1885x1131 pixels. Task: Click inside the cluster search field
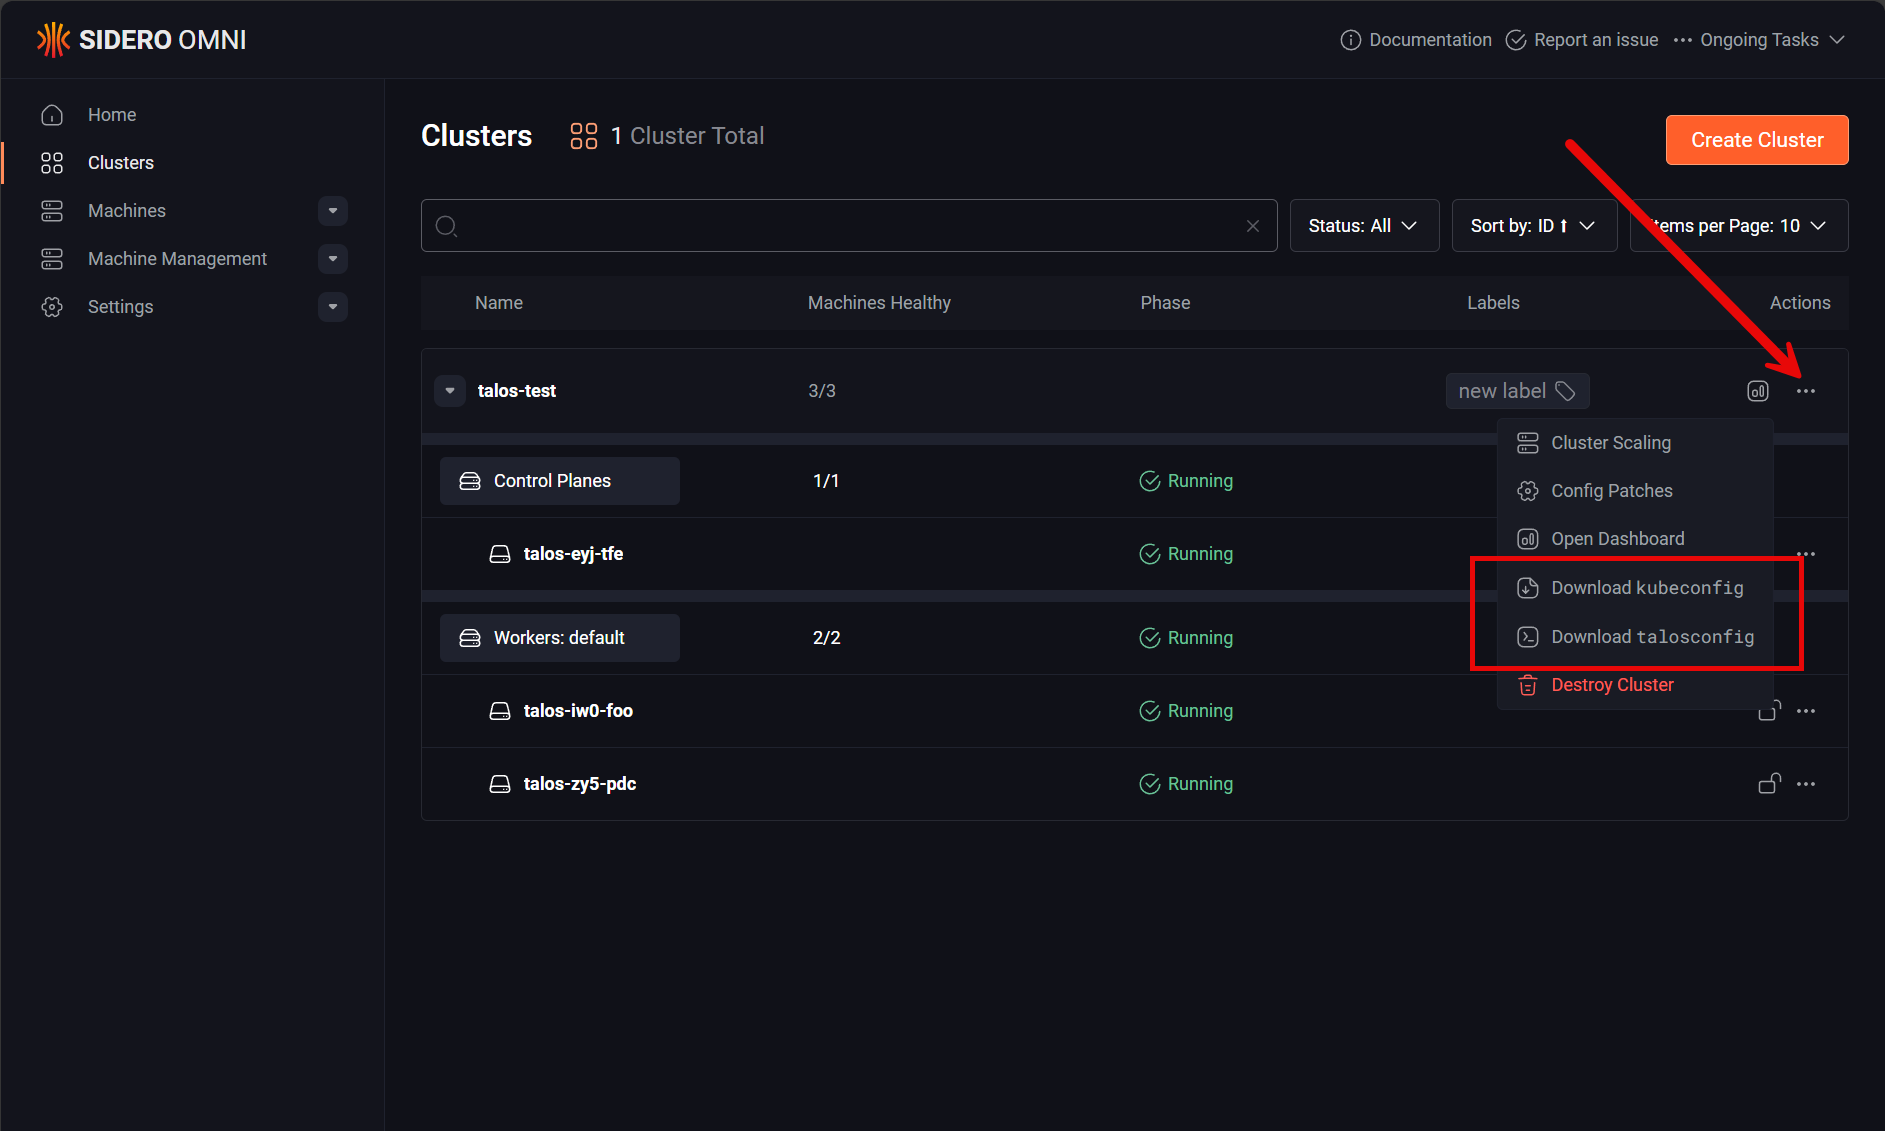850,225
